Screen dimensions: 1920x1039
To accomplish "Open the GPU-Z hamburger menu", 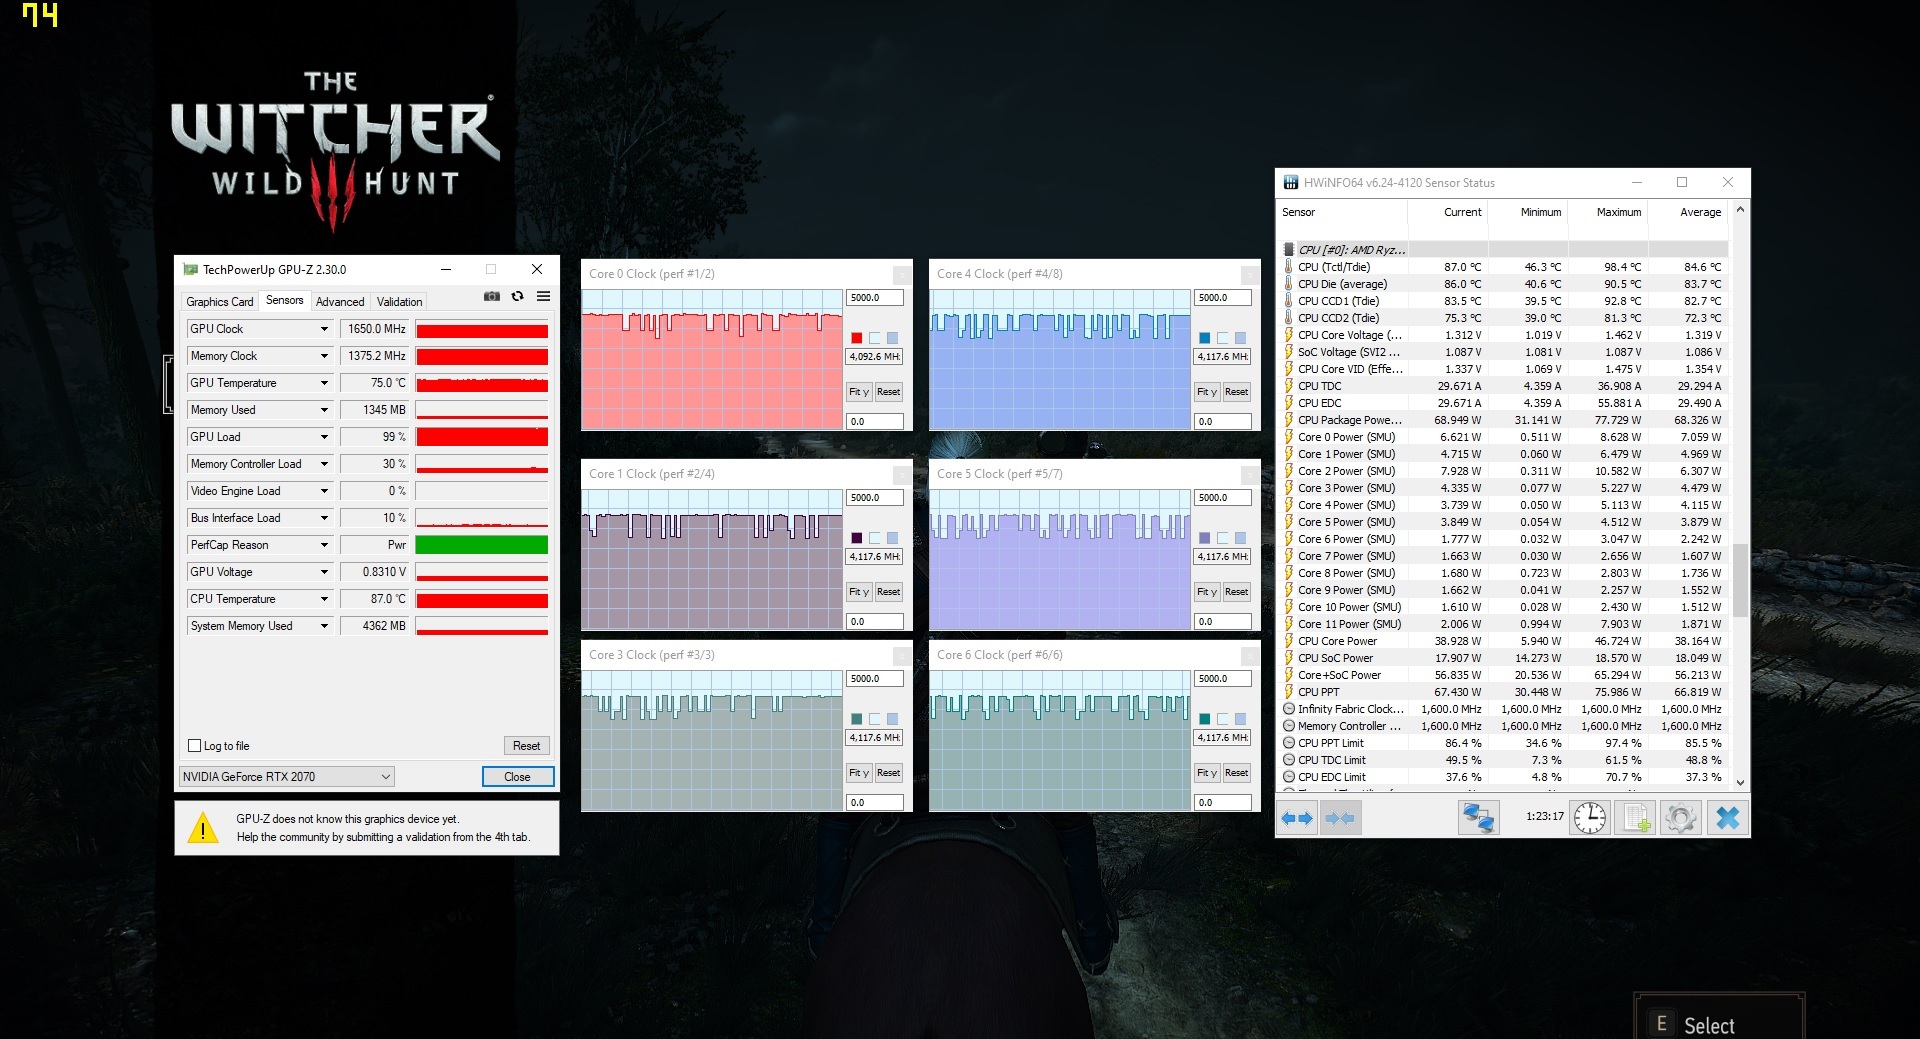I will 543,297.
